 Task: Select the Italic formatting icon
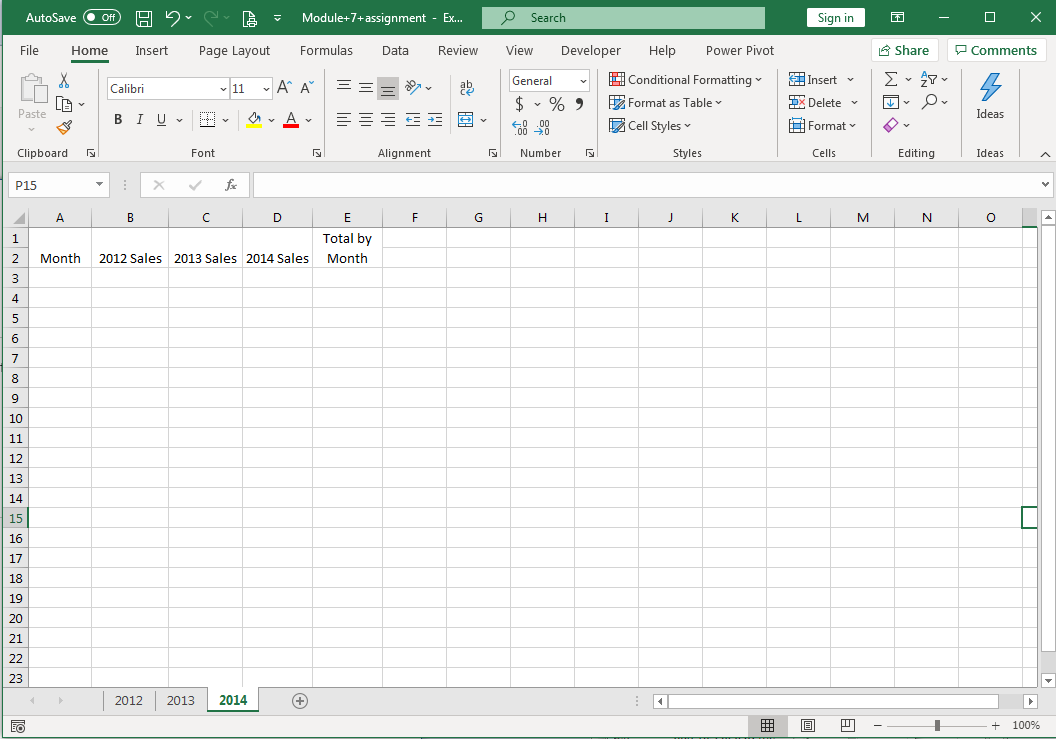pyautogui.click(x=140, y=119)
